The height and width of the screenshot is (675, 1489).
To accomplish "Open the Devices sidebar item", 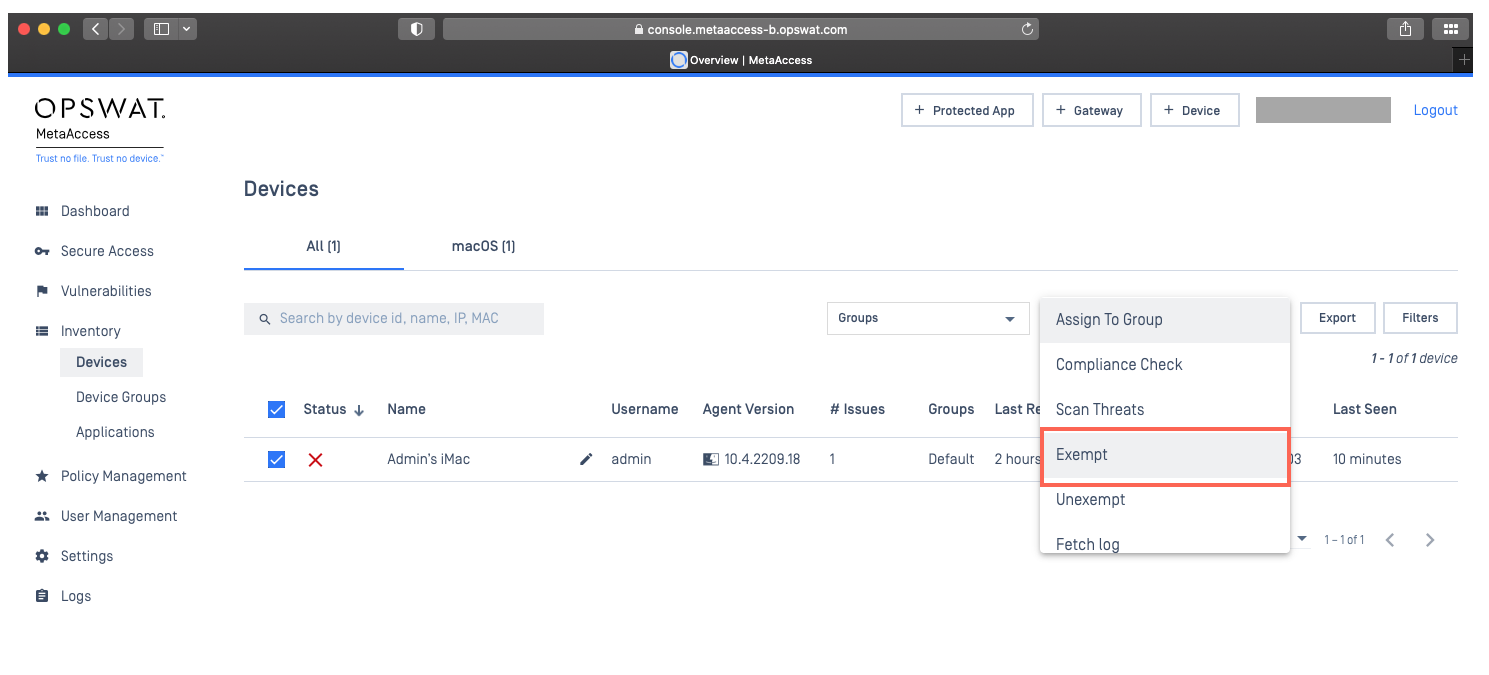I will tap(102, 362).
